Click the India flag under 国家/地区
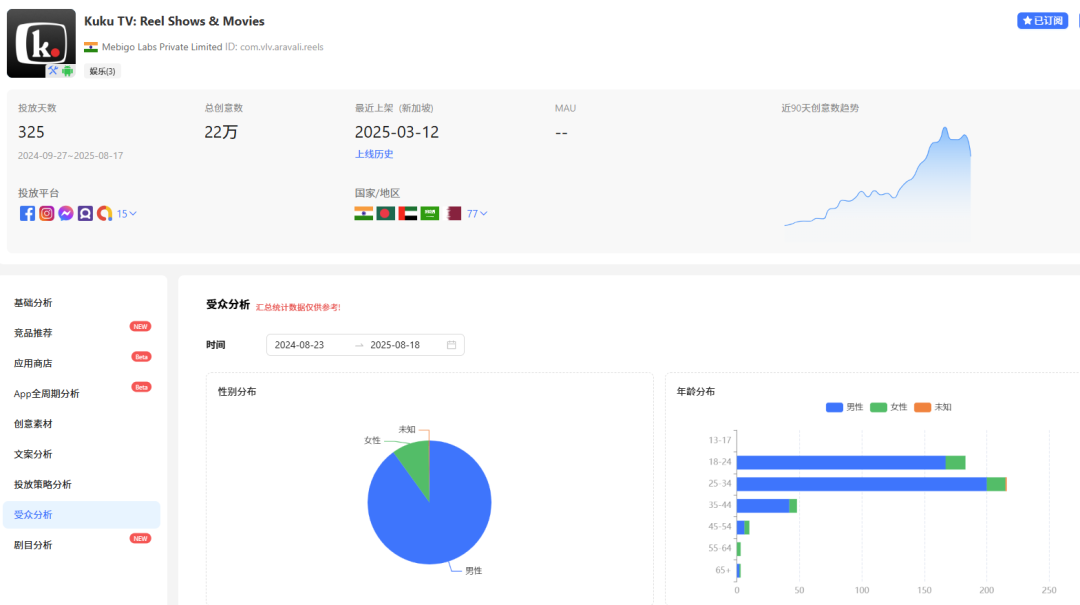The height and width of the screenshot is (605, 1080). (x=364, y=214)
